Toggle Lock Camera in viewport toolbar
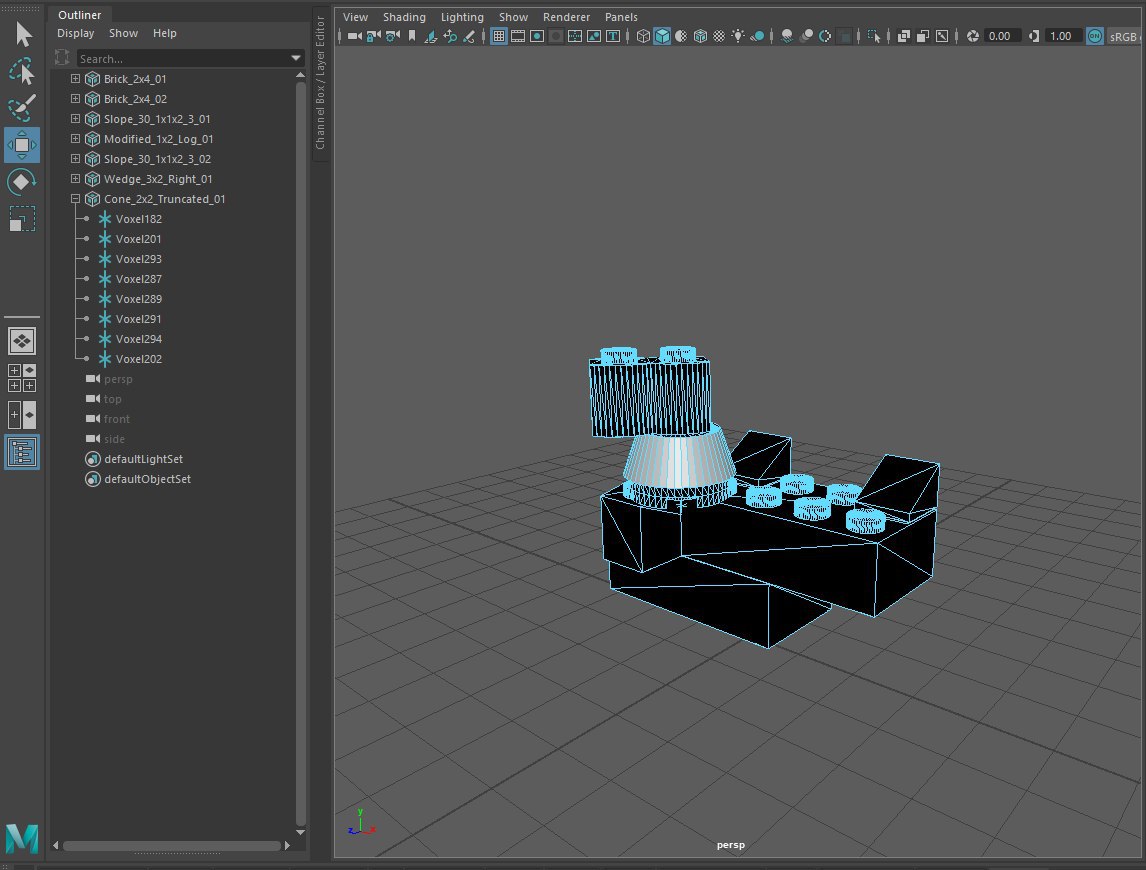The image size is (1146, 870). point(373,36)
